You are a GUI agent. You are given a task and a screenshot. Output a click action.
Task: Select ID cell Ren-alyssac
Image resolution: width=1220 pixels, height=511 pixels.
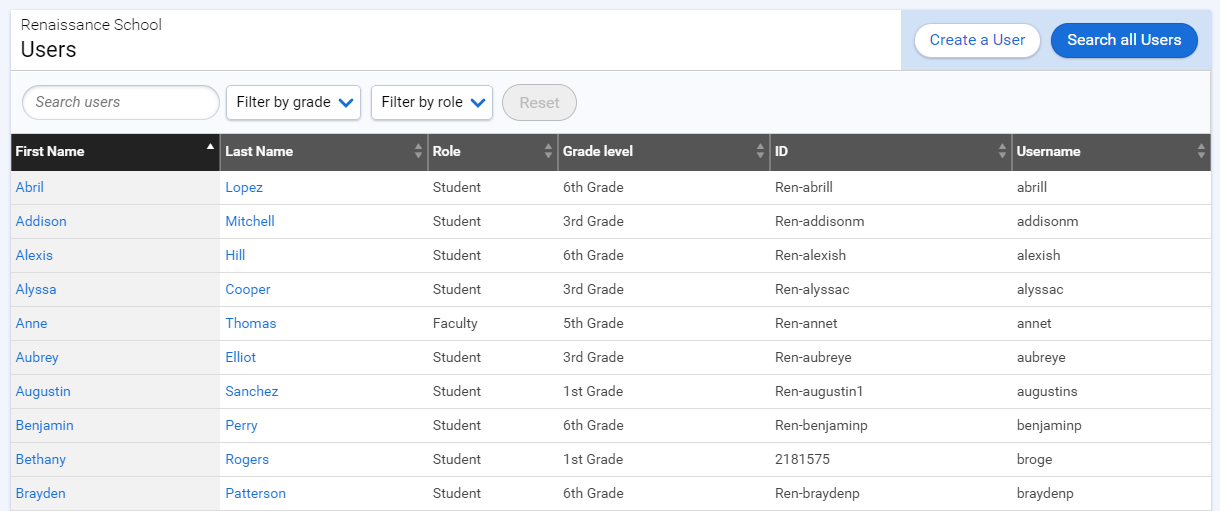[812, 289]
